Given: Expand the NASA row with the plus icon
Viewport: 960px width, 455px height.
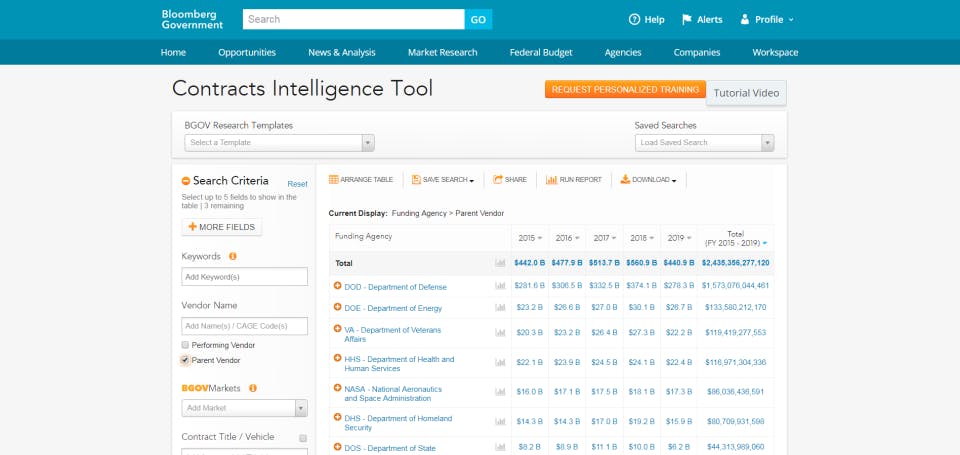Looking at the screenshot, I should tap(337, 388).
